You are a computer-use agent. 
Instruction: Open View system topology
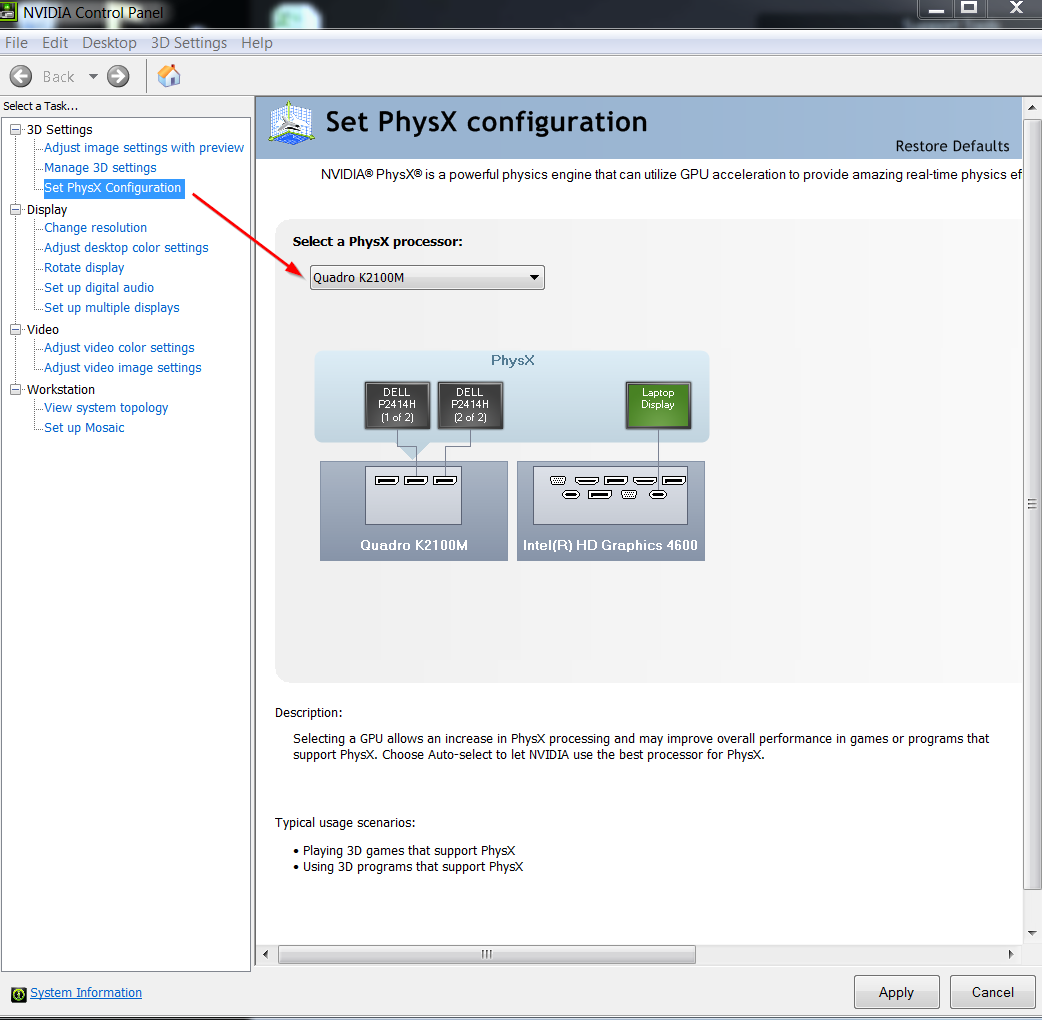(106, 407)
